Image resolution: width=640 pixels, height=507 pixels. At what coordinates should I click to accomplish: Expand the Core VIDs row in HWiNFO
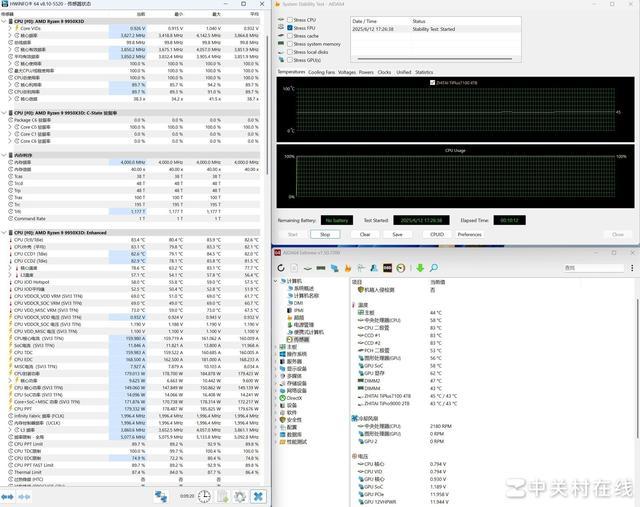10,28
